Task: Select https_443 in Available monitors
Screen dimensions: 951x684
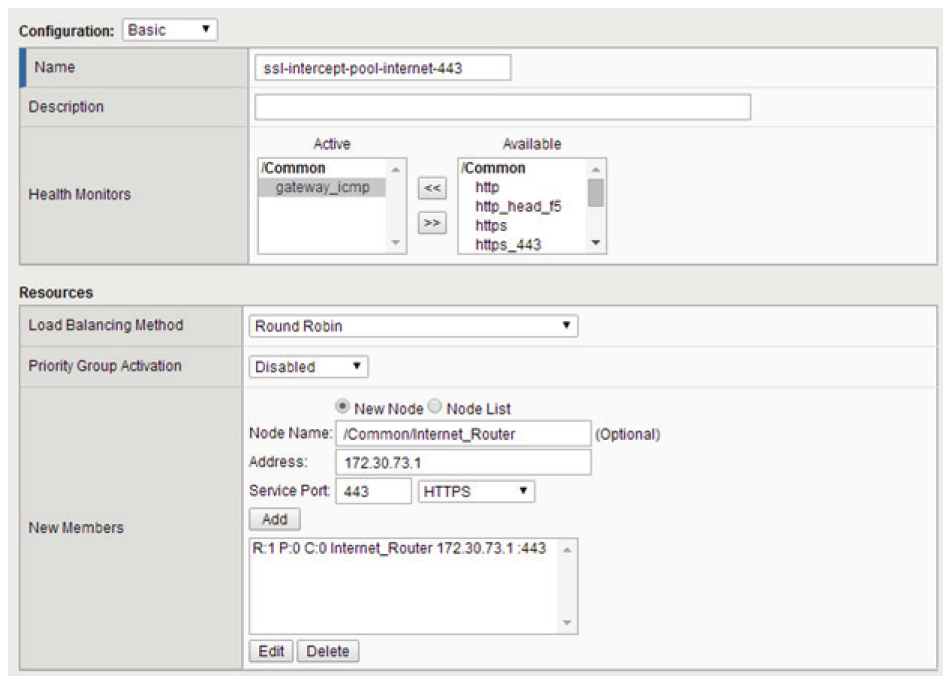Action: coord(508,245)
